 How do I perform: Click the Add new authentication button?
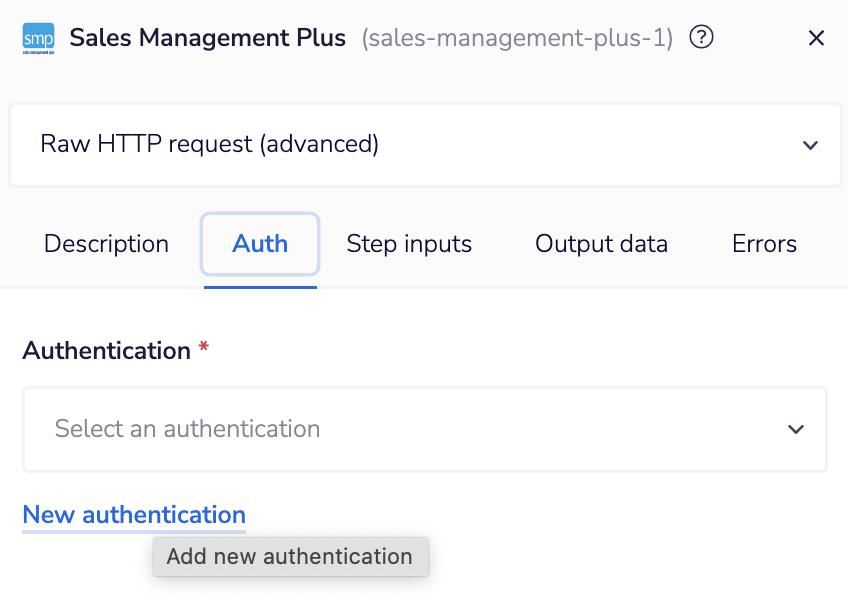290,557
